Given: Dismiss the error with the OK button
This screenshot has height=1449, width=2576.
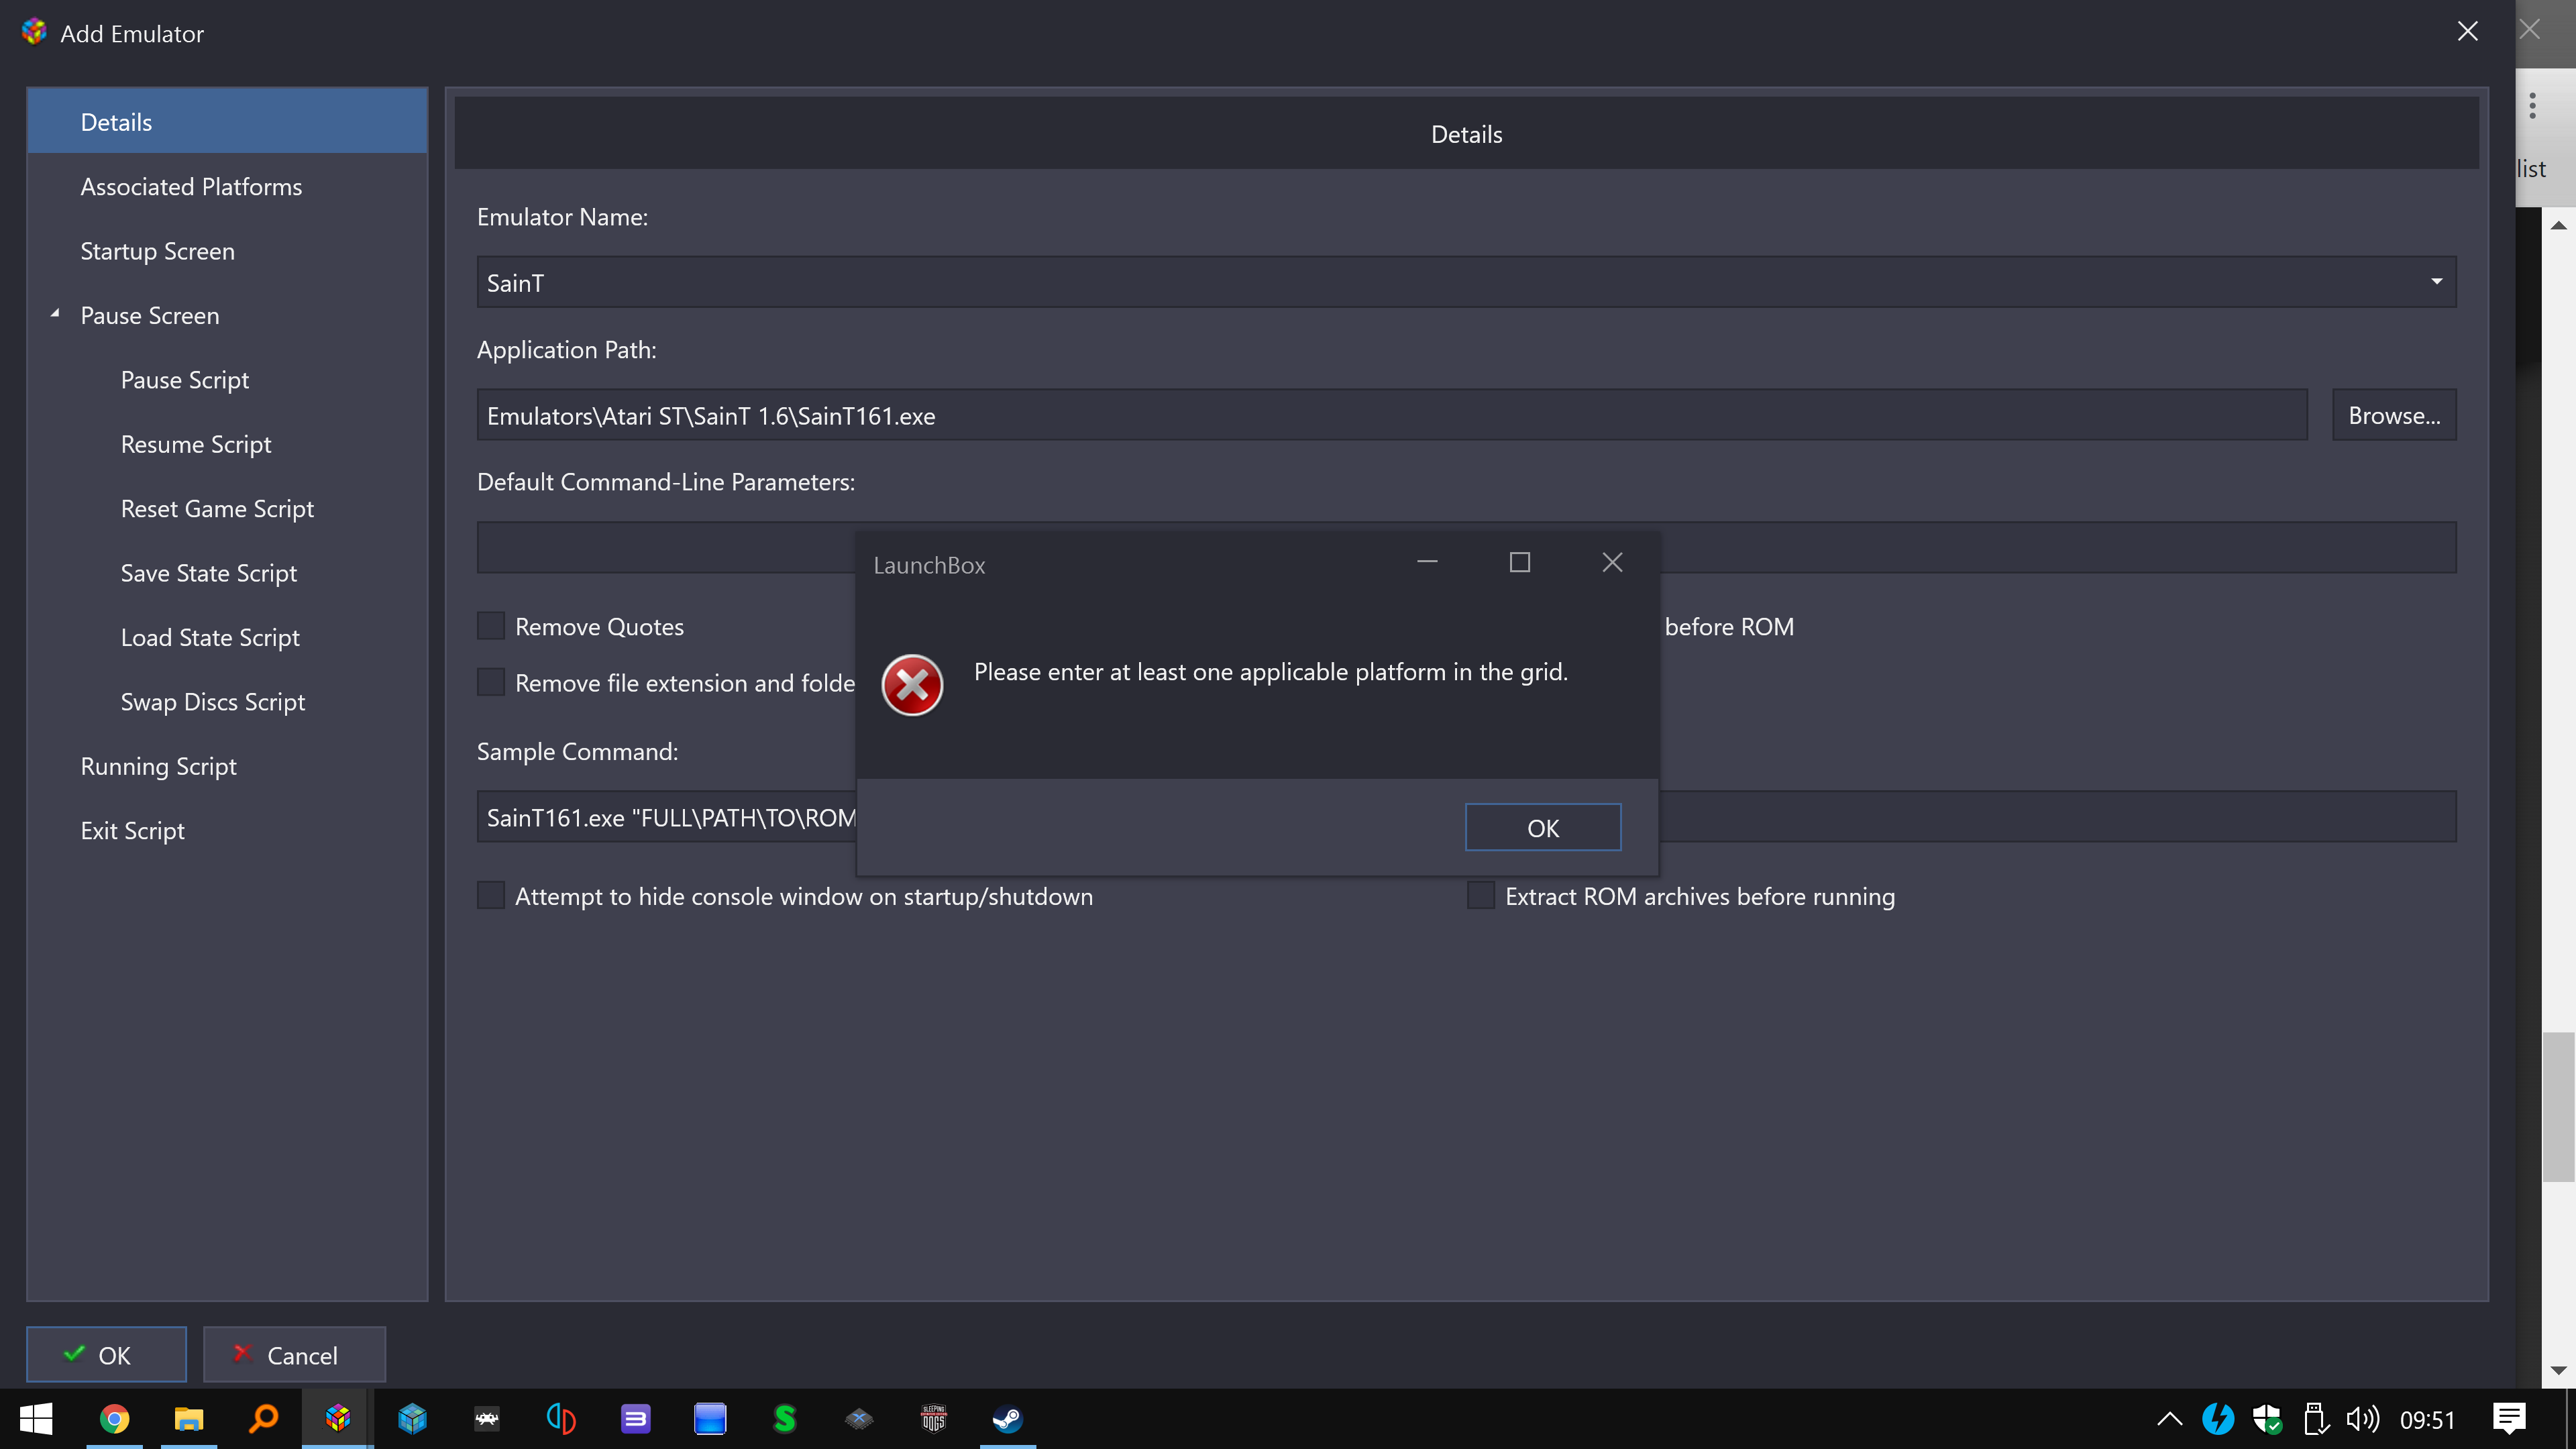Looking at the screenshot, I should point(1543,827).
